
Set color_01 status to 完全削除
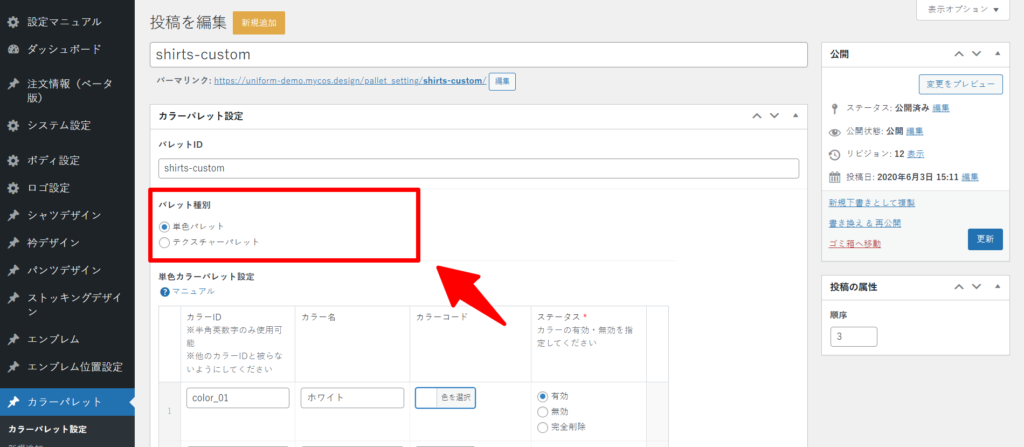(542, 428)
